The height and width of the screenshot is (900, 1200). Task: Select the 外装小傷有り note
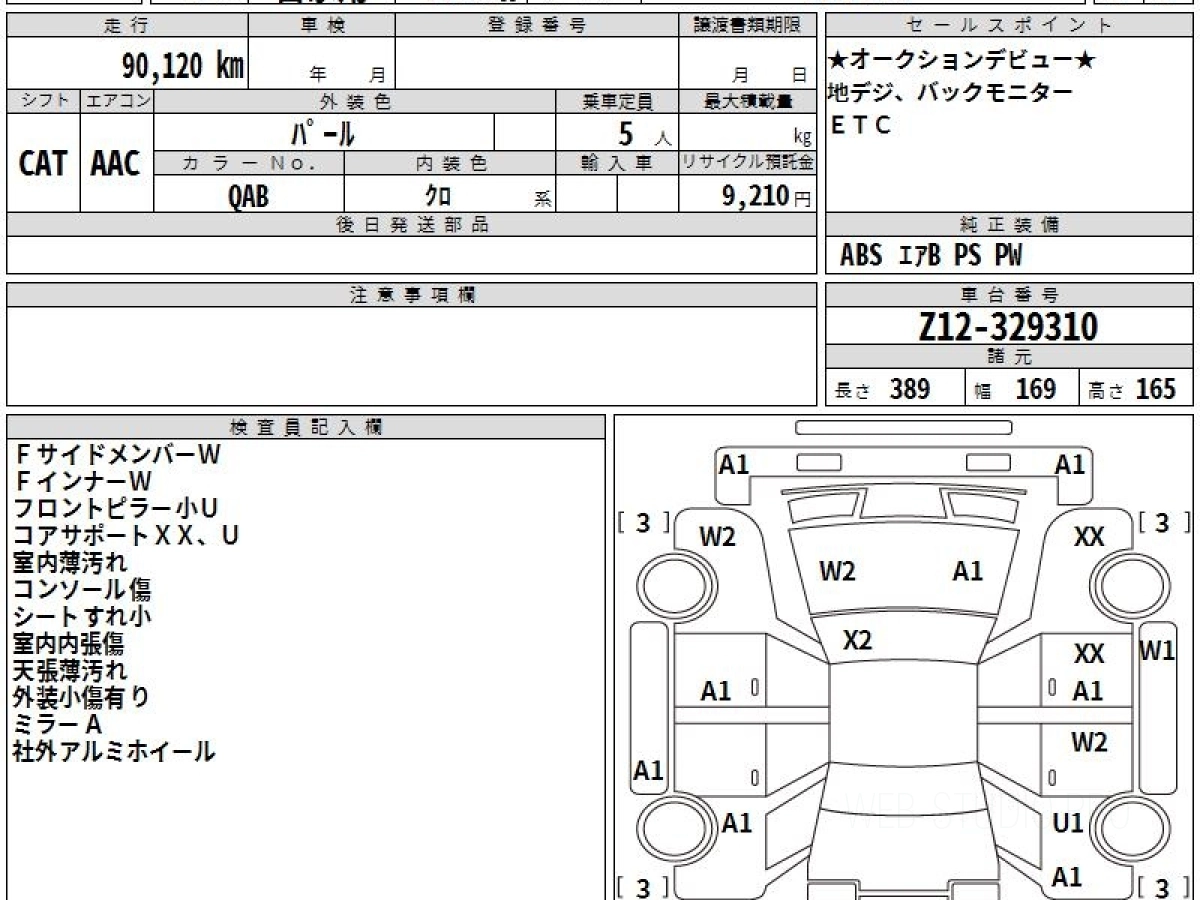tap(82, 698)
